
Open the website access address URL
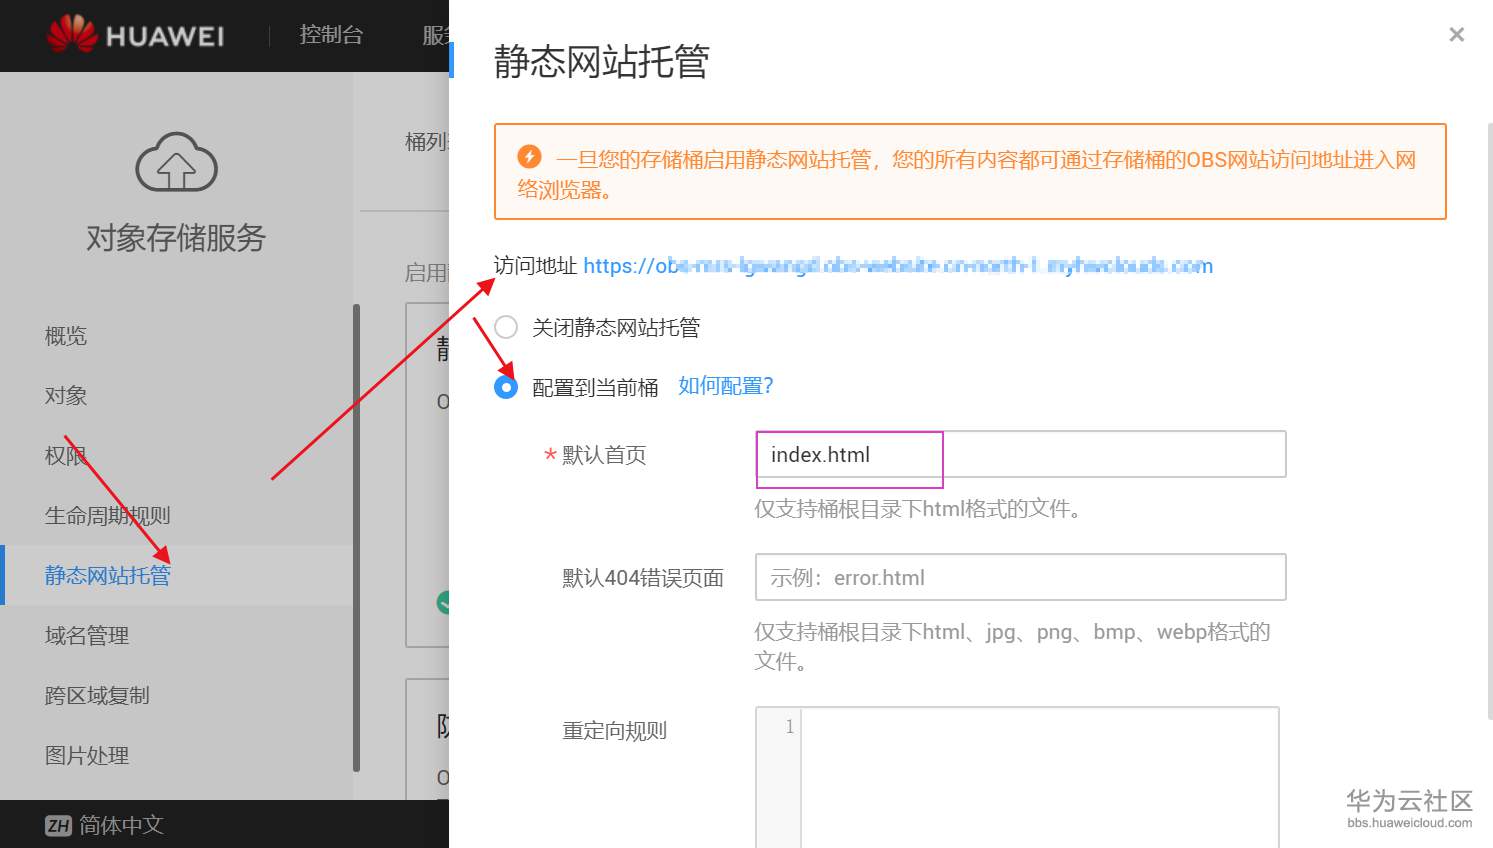tap(898, 266)
